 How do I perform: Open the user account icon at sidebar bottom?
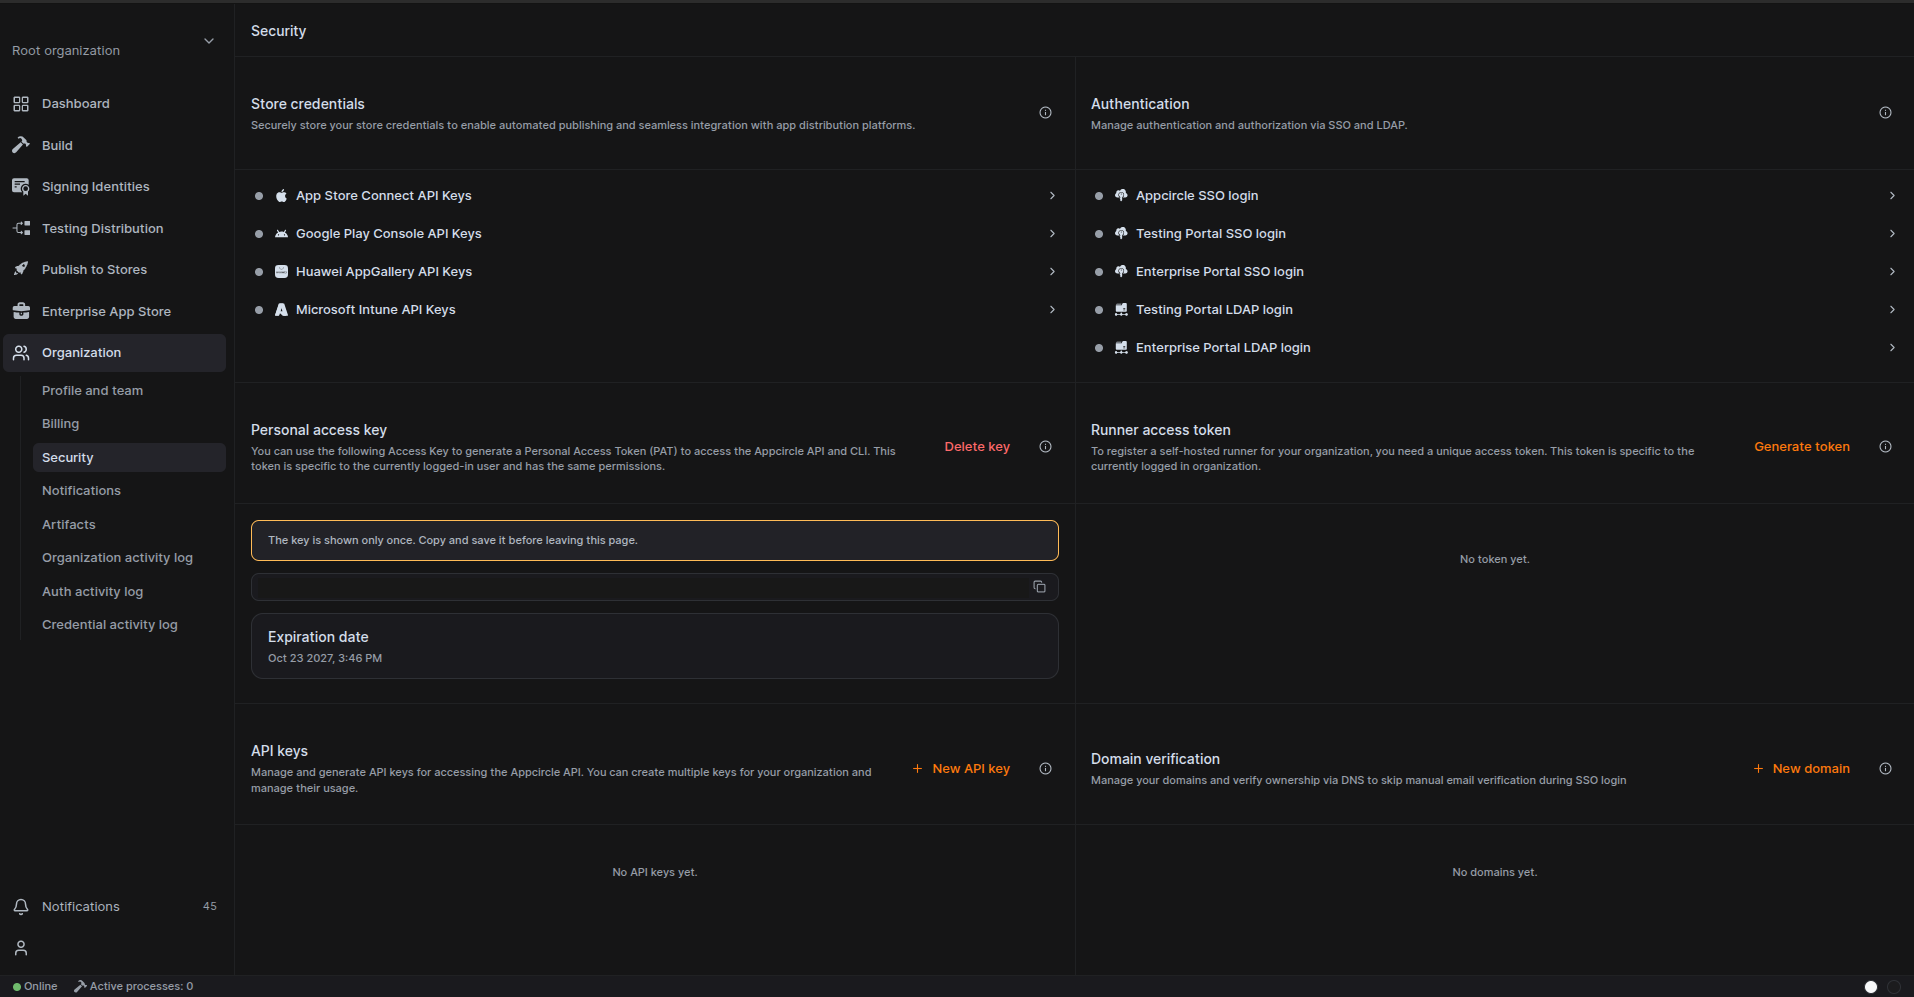tap(21, 948)
